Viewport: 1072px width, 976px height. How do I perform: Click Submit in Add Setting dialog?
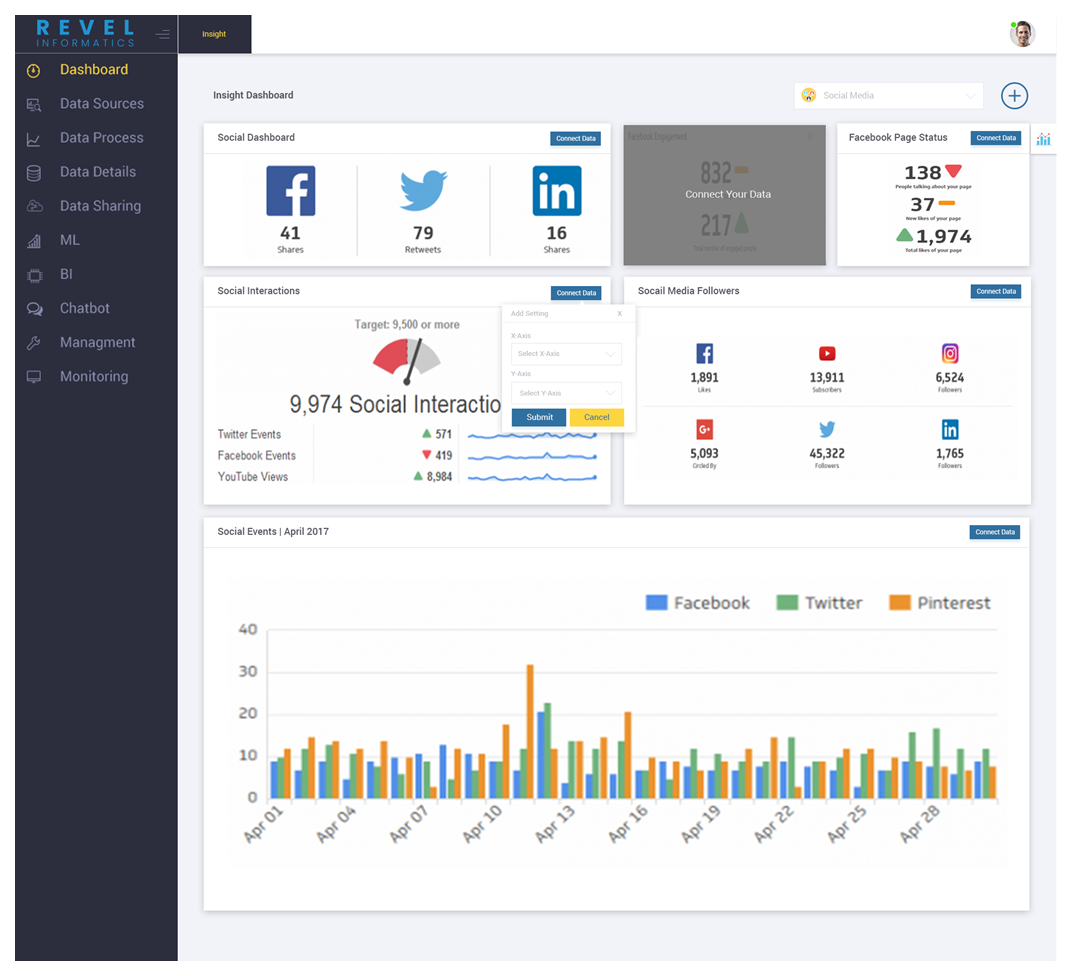pos(539,418)
